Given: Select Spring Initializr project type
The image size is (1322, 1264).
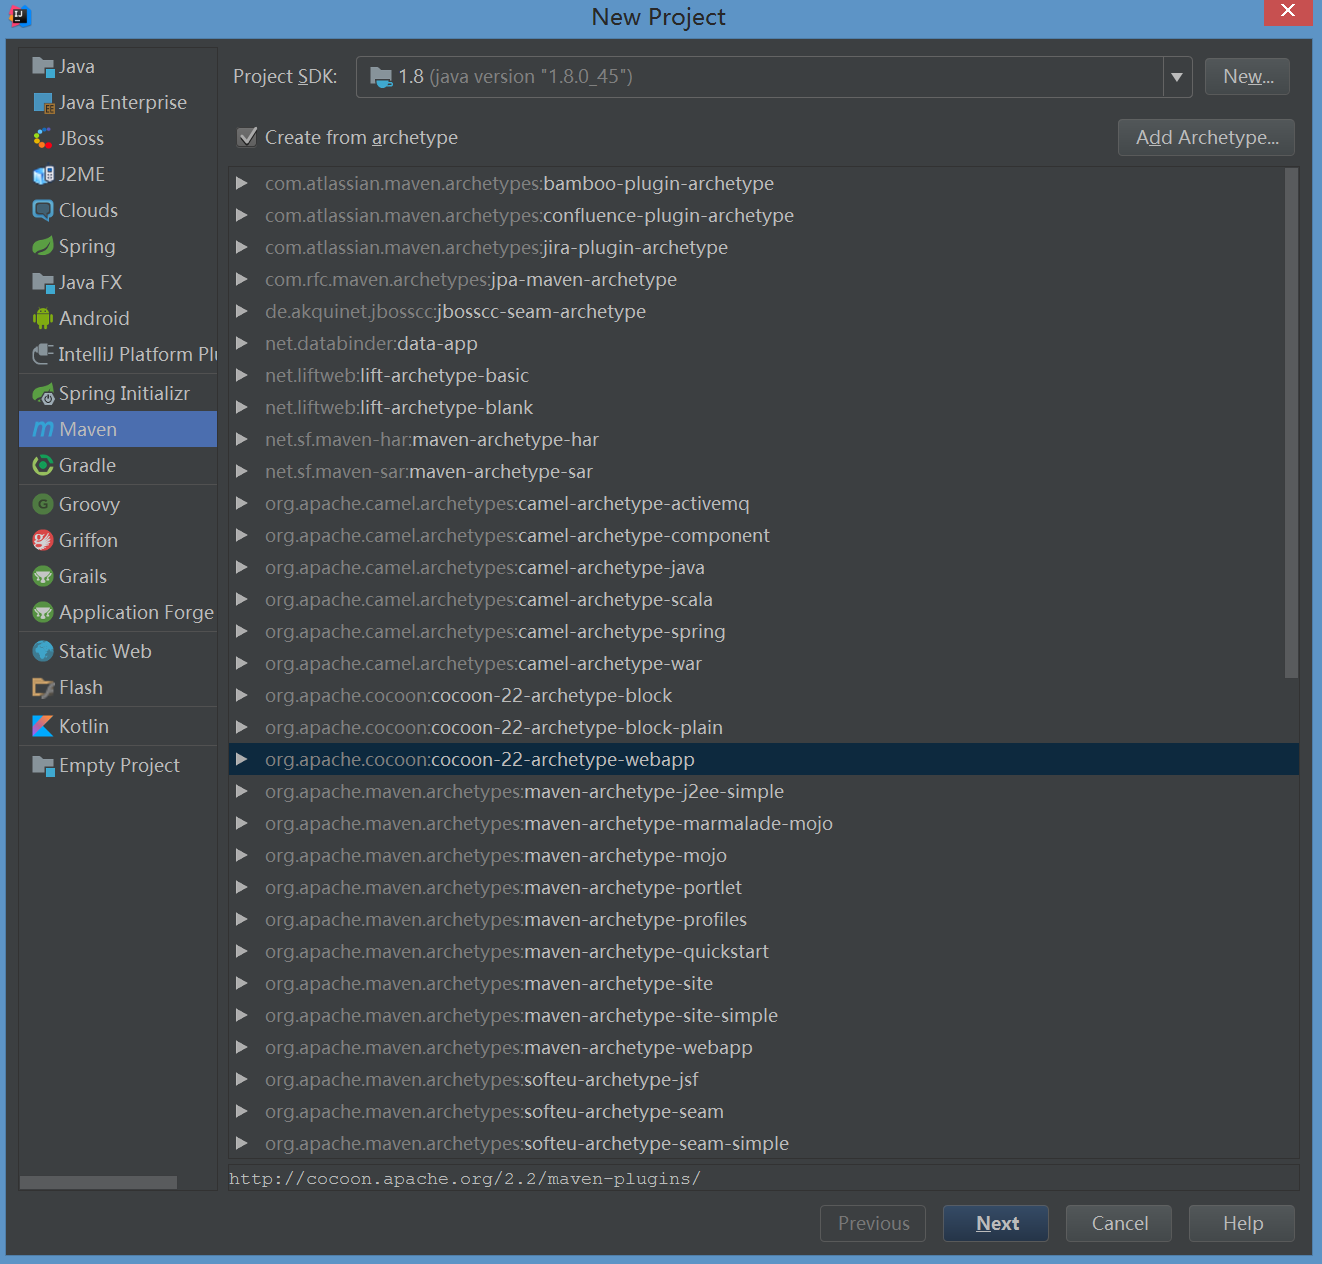Looking at the screenshot, I should point(118,394).
